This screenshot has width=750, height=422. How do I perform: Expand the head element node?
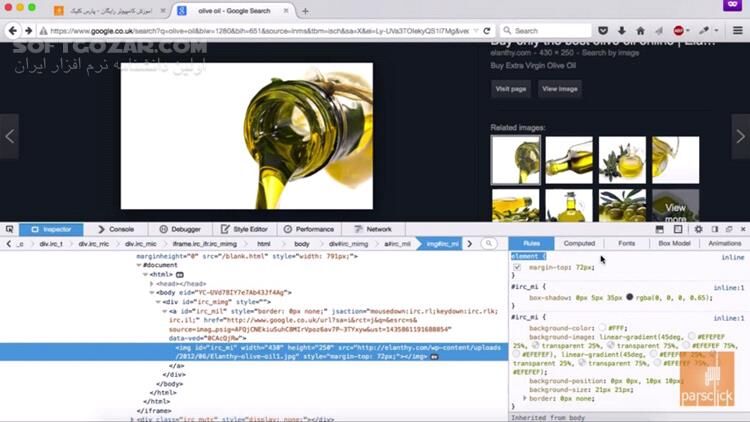[150, 283]
